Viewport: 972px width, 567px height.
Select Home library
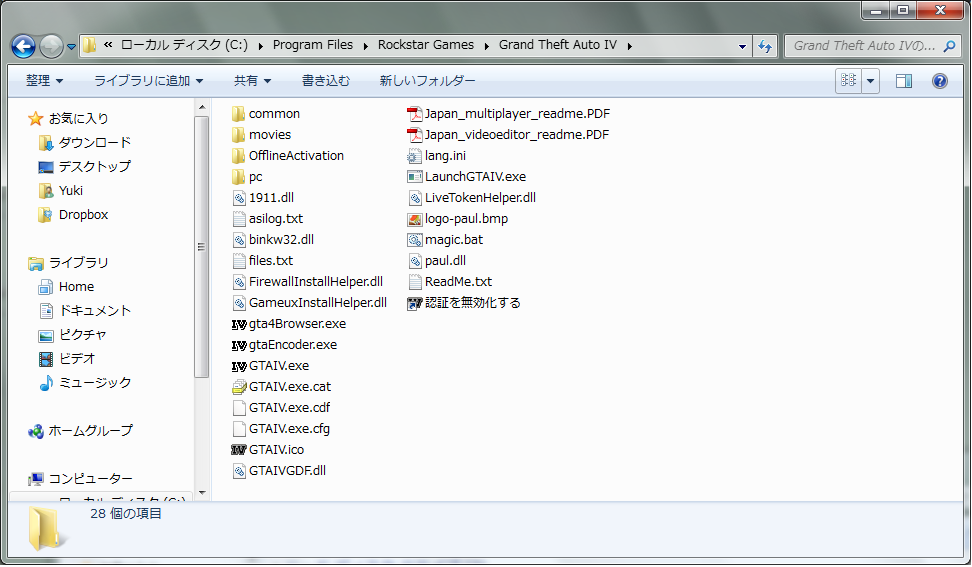pos(66,287)
